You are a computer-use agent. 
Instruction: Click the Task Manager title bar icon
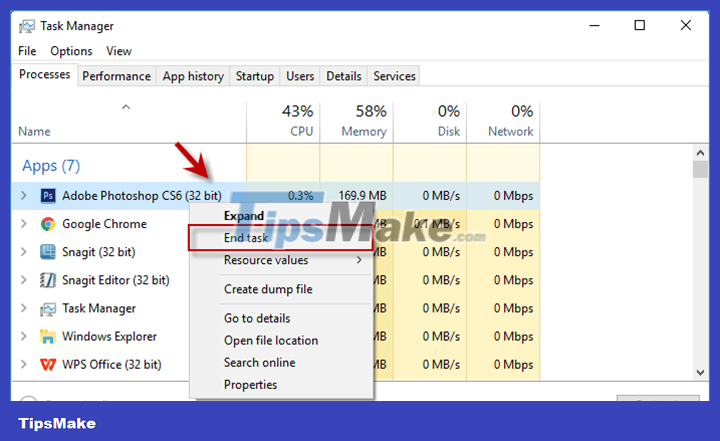(27, 26)
